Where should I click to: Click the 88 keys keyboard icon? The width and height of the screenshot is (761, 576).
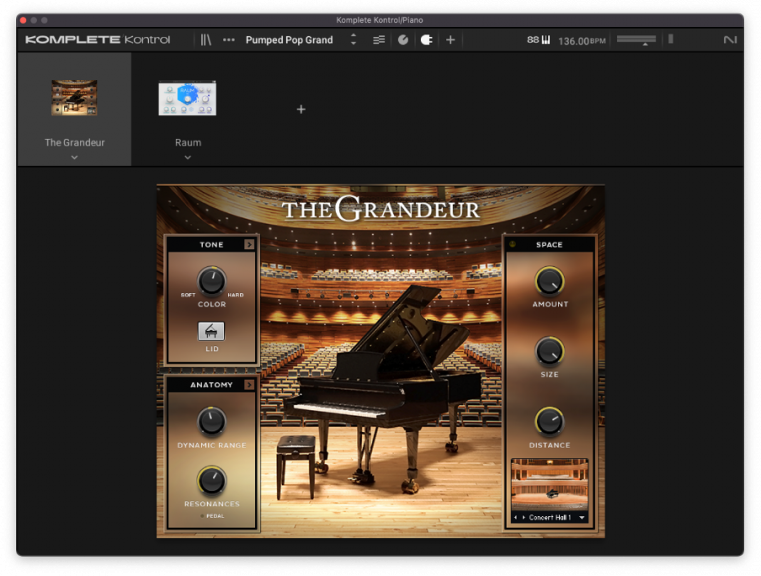point(539,40)
